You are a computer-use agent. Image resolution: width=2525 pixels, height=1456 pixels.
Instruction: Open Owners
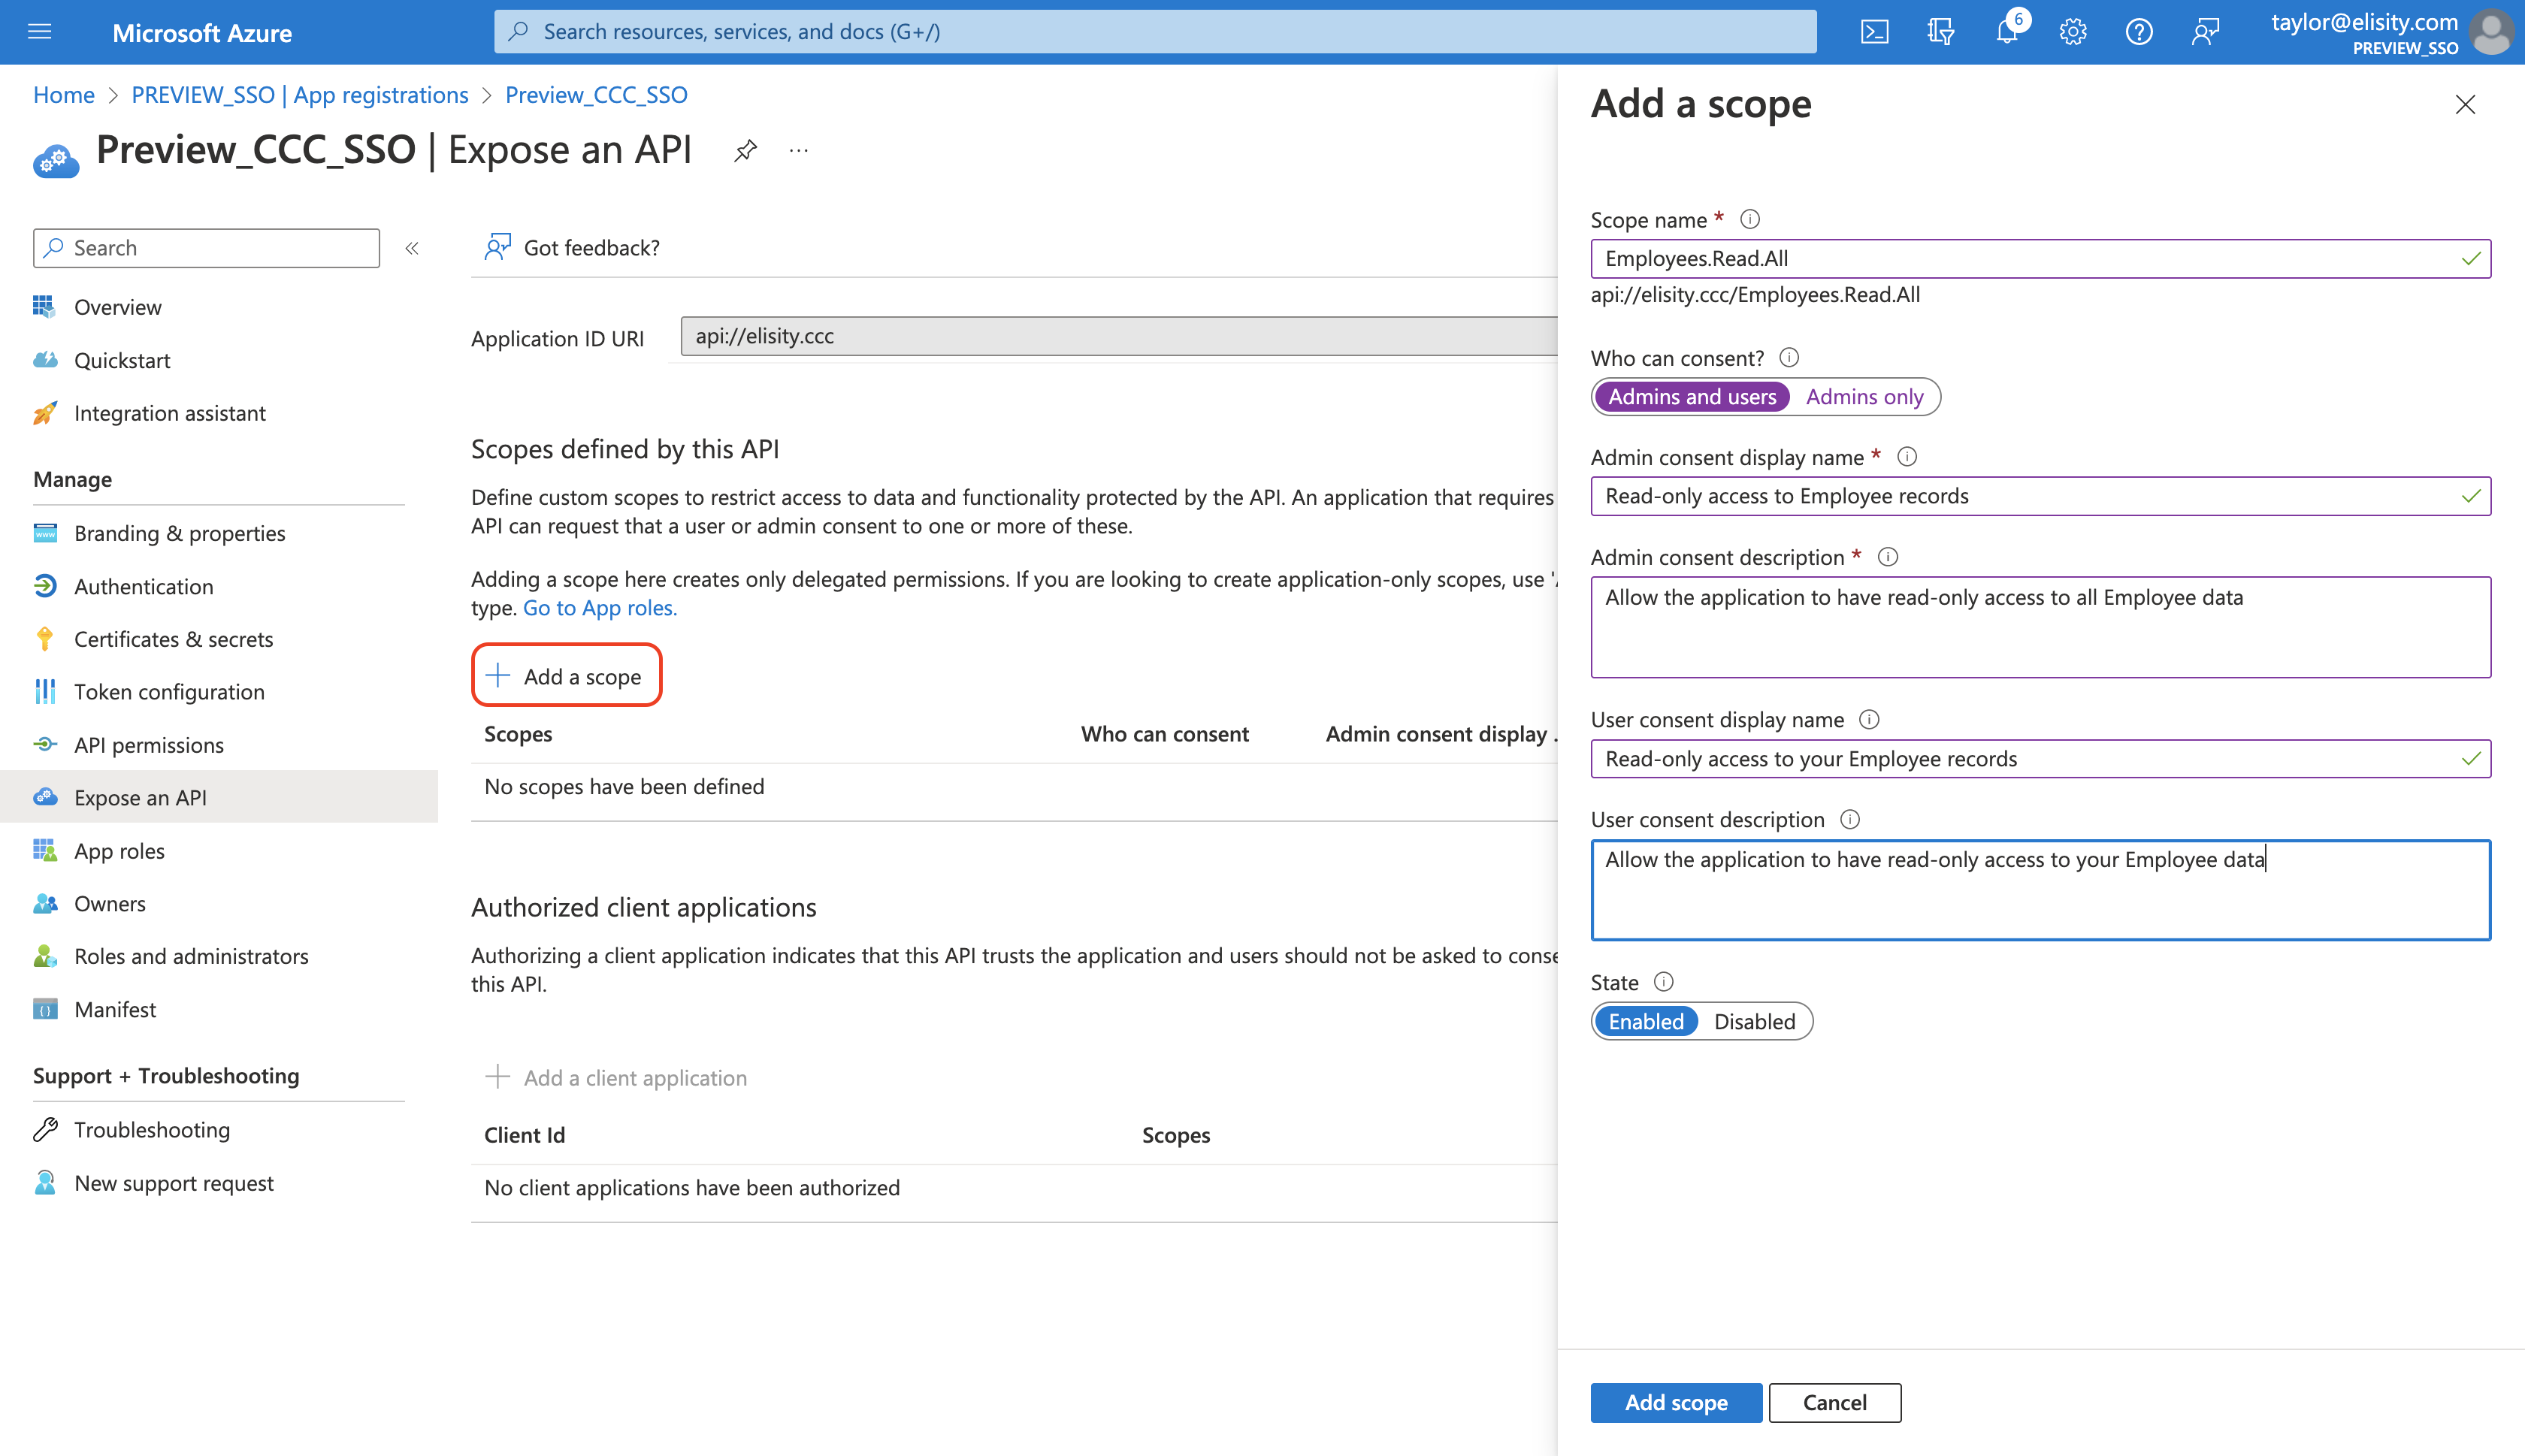click(x=110, y=903)
